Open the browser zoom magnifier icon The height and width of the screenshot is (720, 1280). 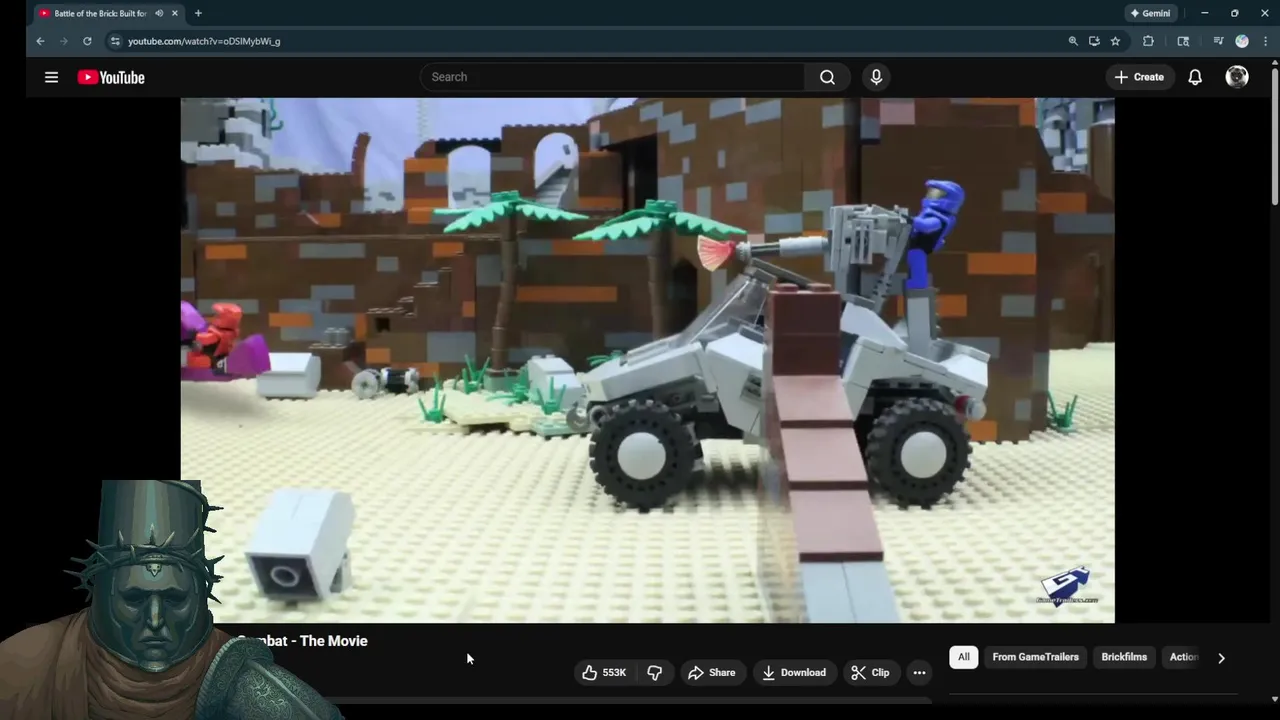pos(1073,41)
